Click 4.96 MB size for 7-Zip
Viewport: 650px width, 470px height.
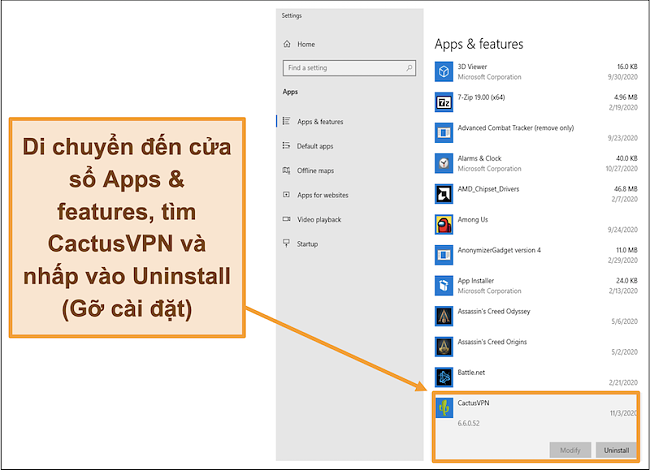click(x=626, y=97)
